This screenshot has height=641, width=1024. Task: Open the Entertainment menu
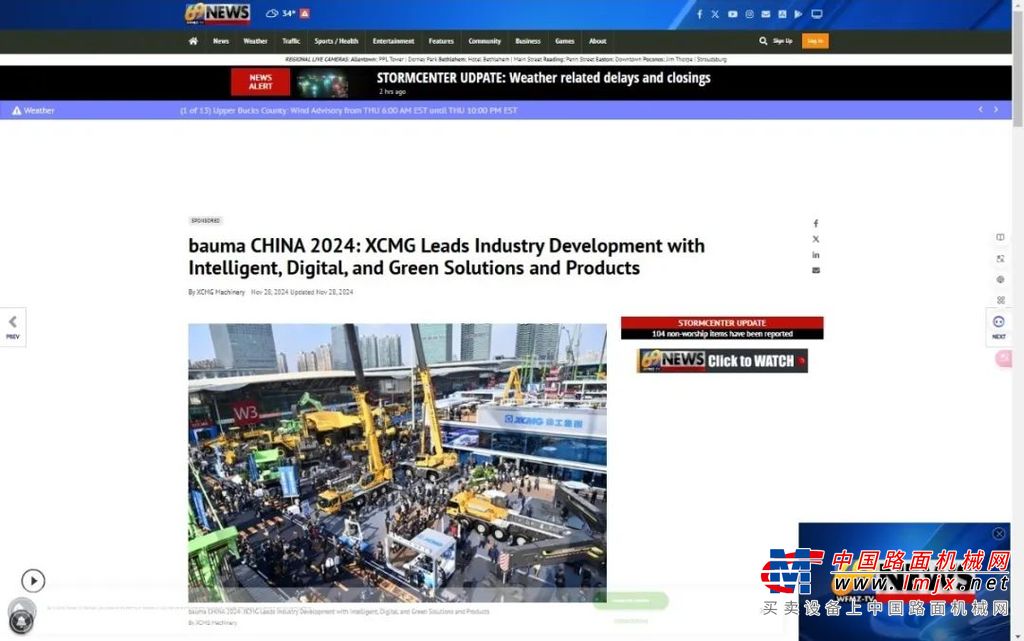point(393,41)
